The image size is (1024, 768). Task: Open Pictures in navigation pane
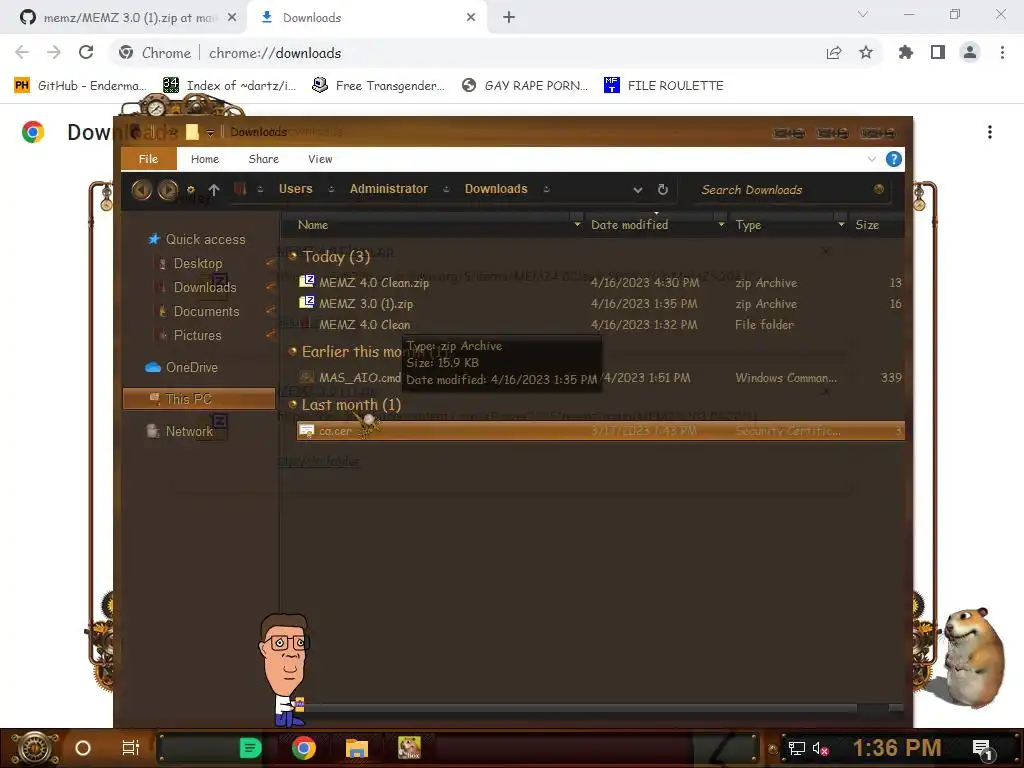pos(197,335)
